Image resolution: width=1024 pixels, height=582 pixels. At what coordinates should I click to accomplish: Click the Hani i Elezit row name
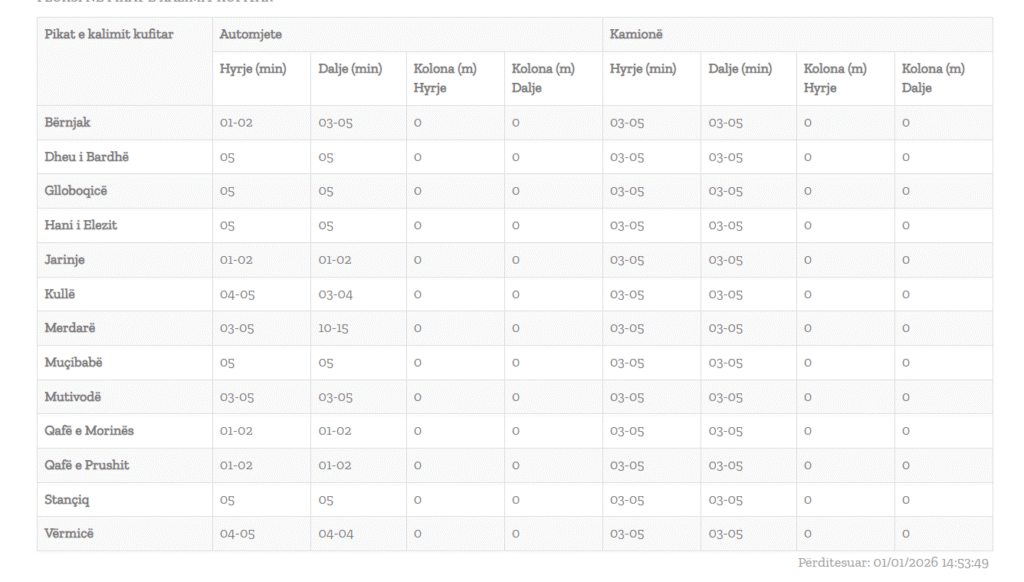(81, 225)
